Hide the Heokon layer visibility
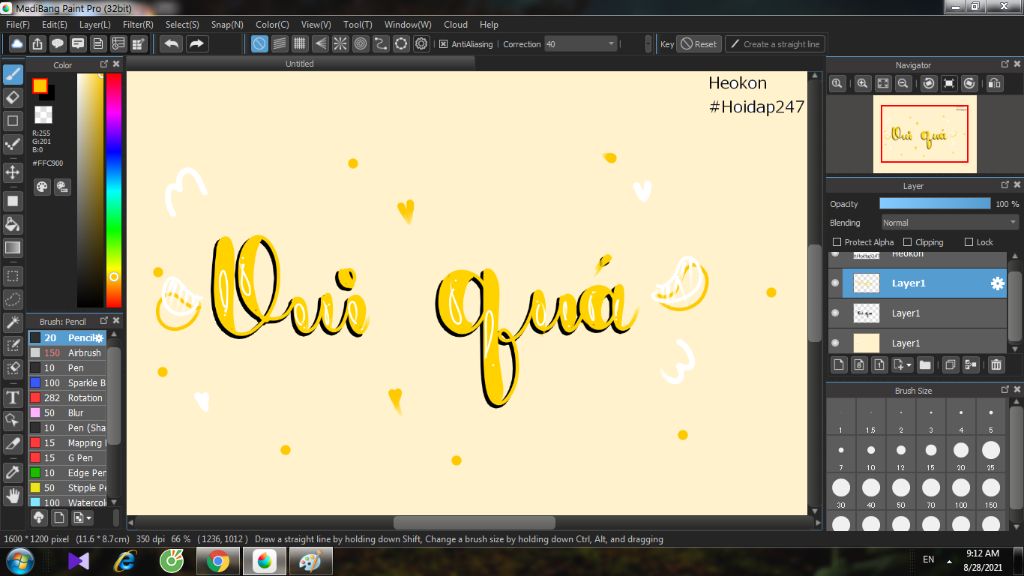1024x576 pixels. 835,253
